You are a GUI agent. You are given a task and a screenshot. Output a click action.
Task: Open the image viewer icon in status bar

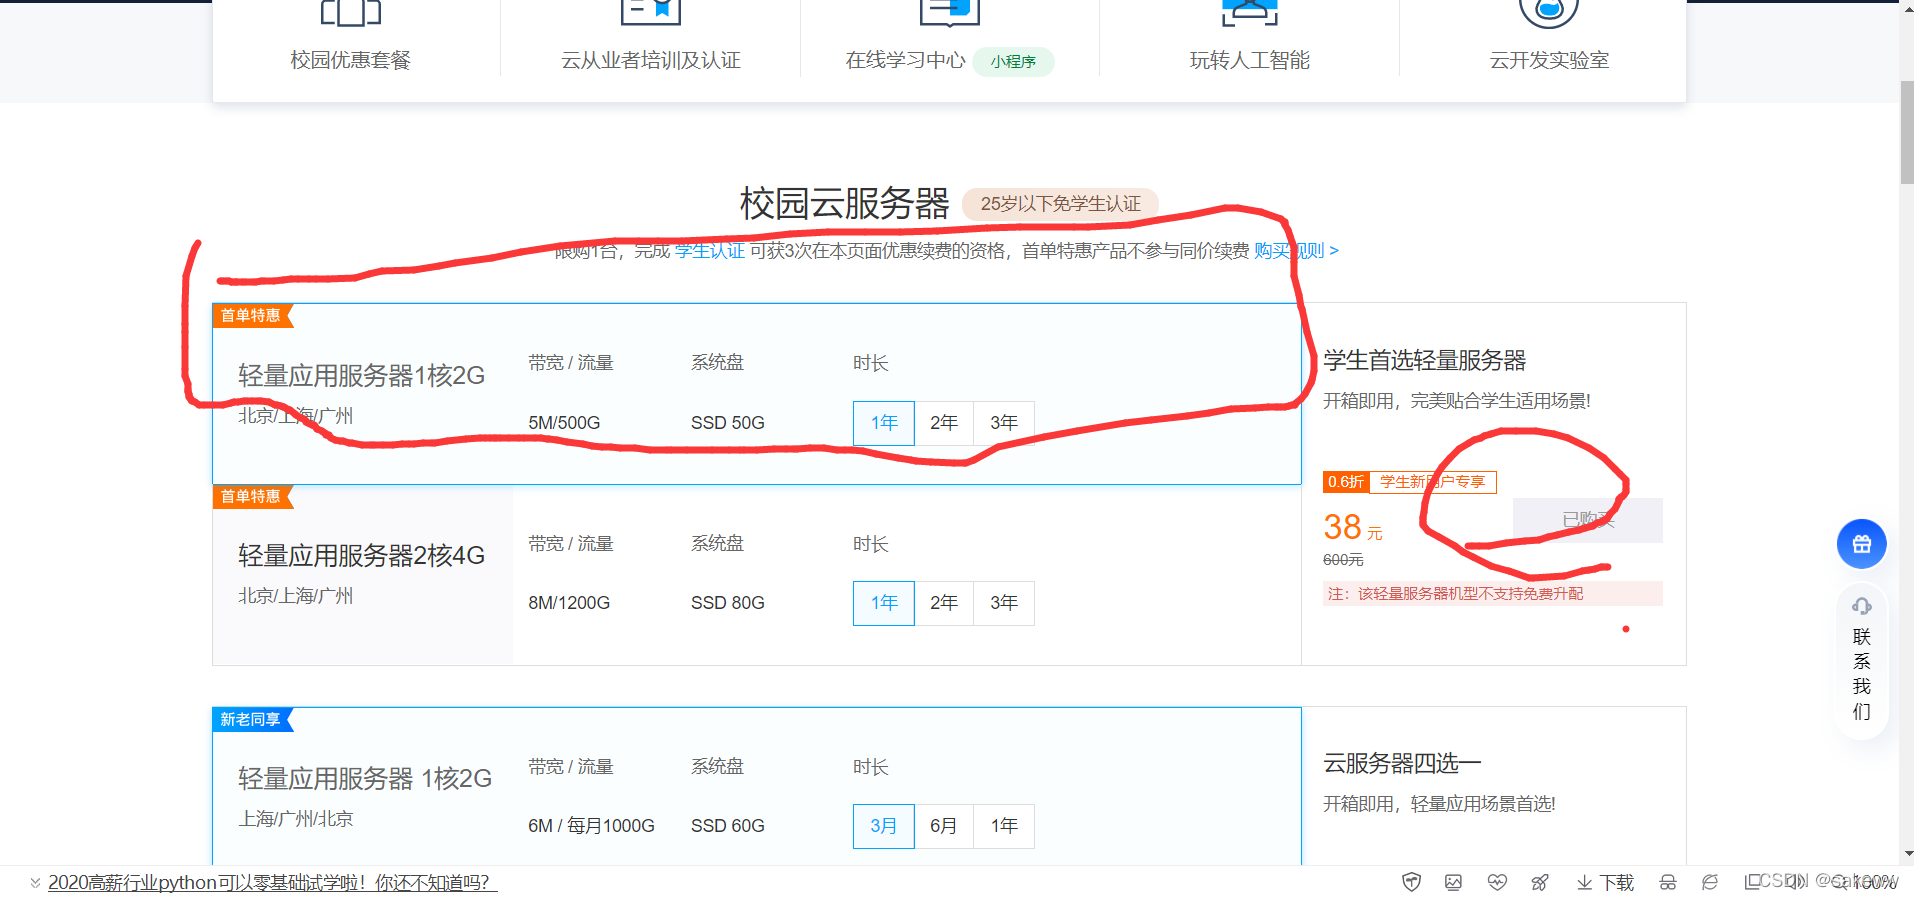coord(1453,882)
